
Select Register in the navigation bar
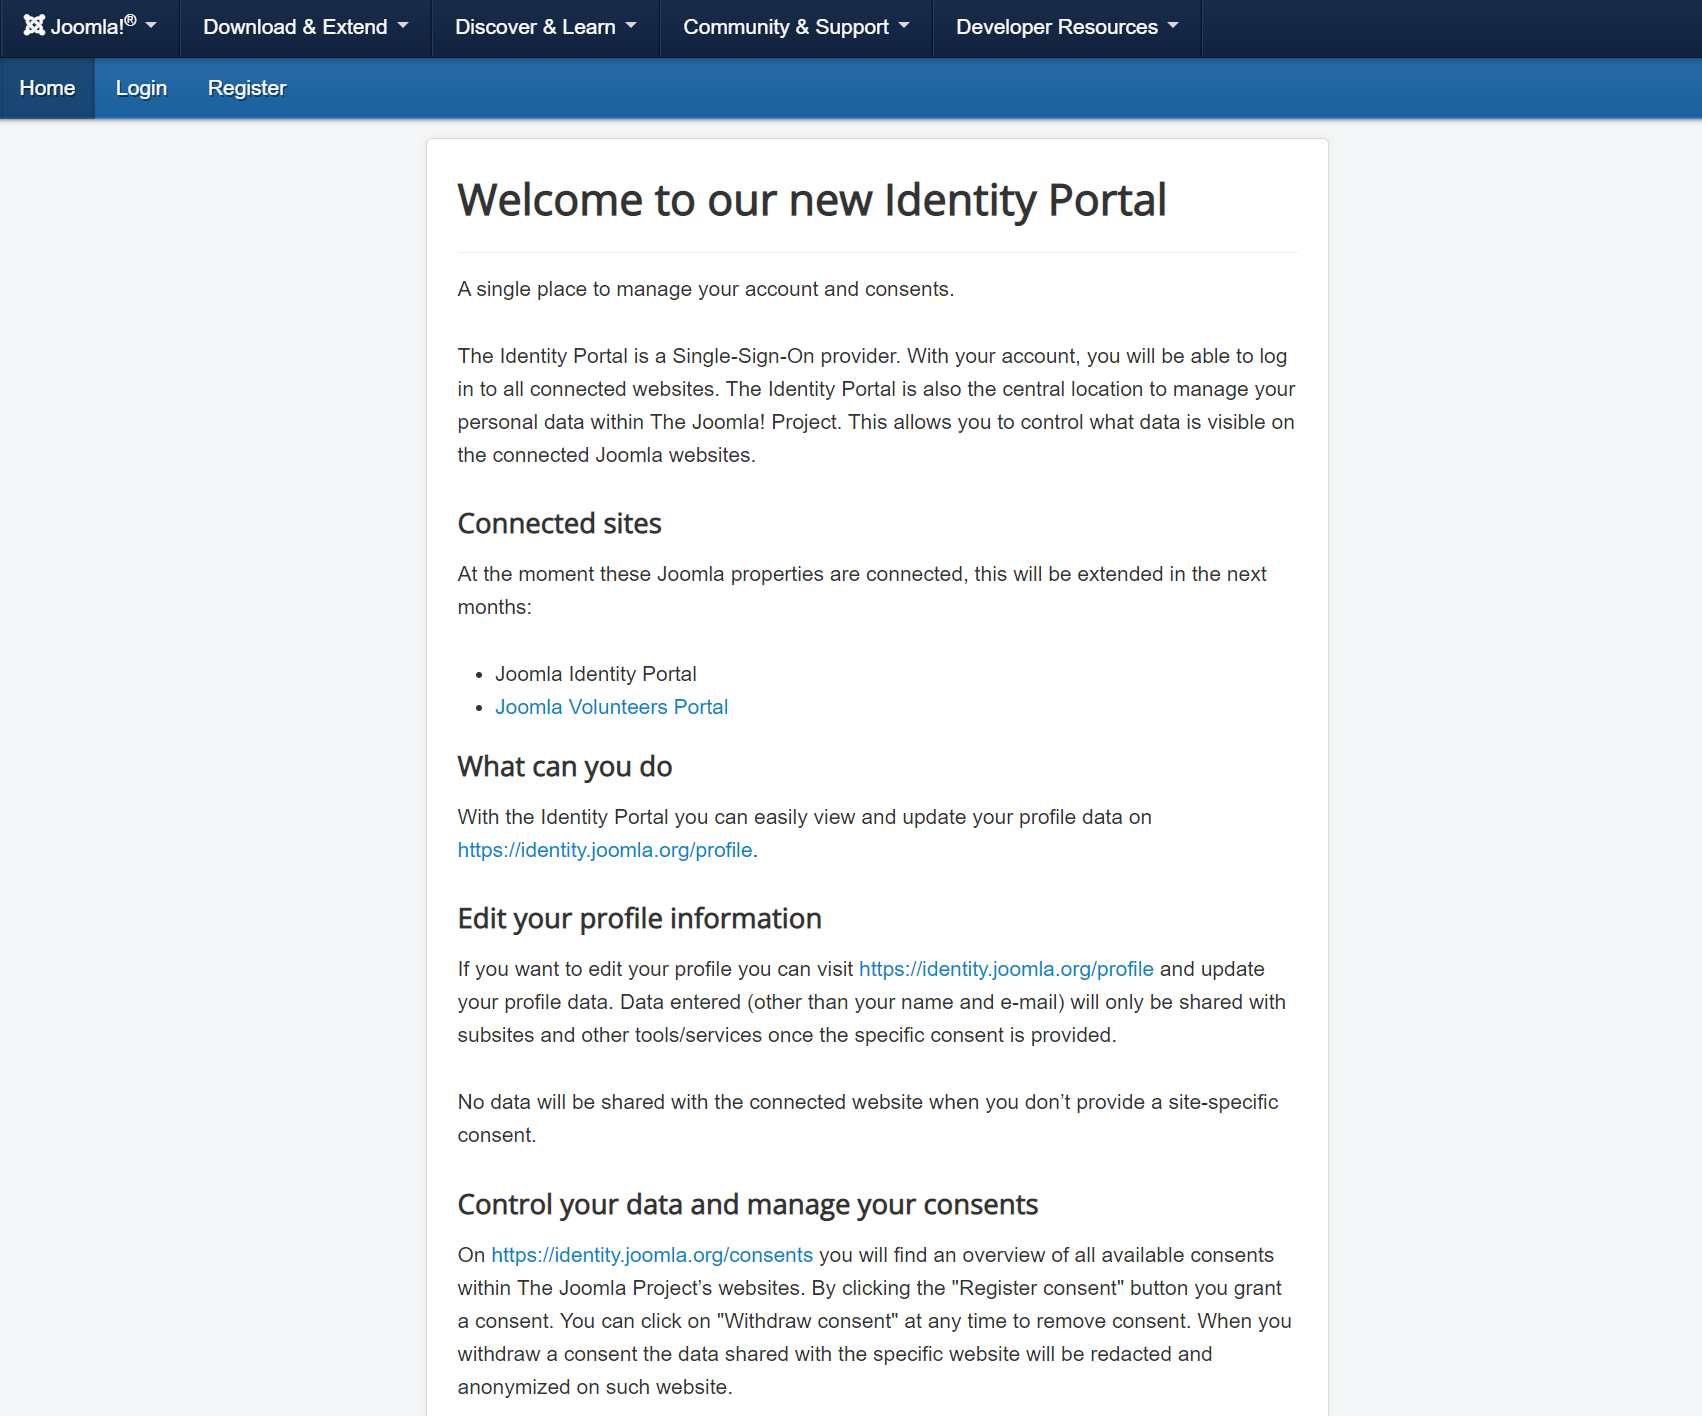click(x=247, y=88)
